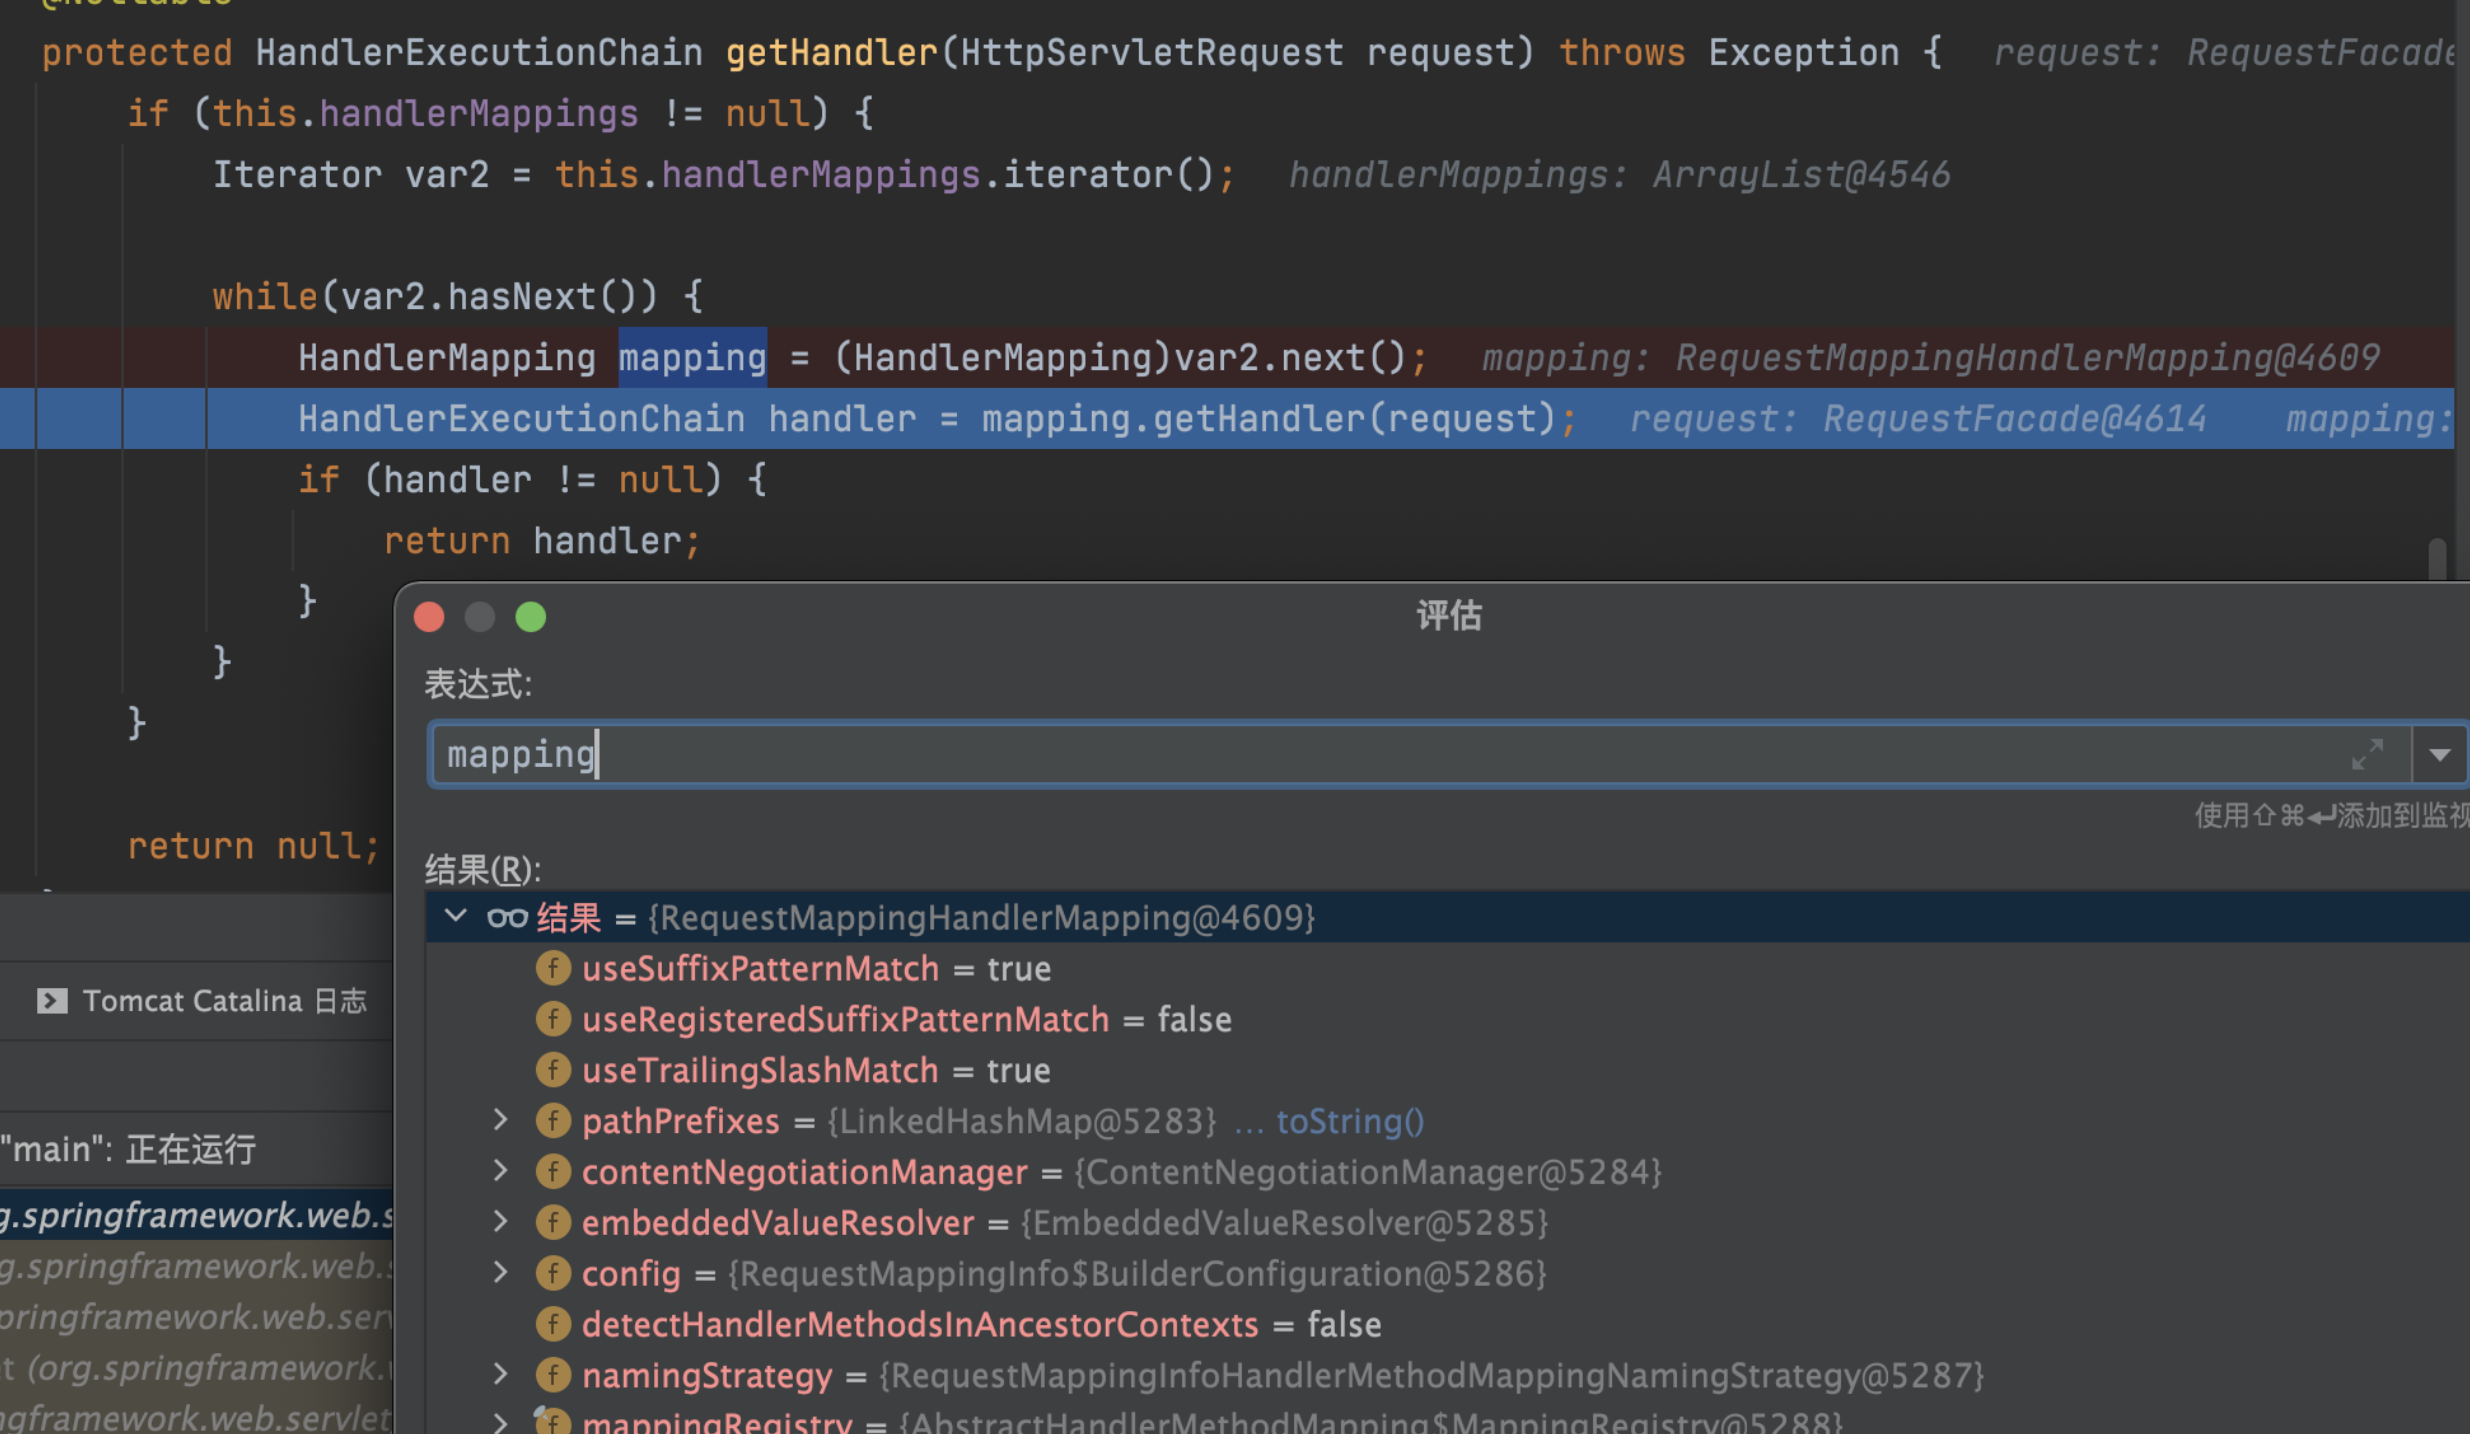This screenshot has height=1434, width=2470.
Task: Collapse the 结果 root node
Action: (456, 916)
